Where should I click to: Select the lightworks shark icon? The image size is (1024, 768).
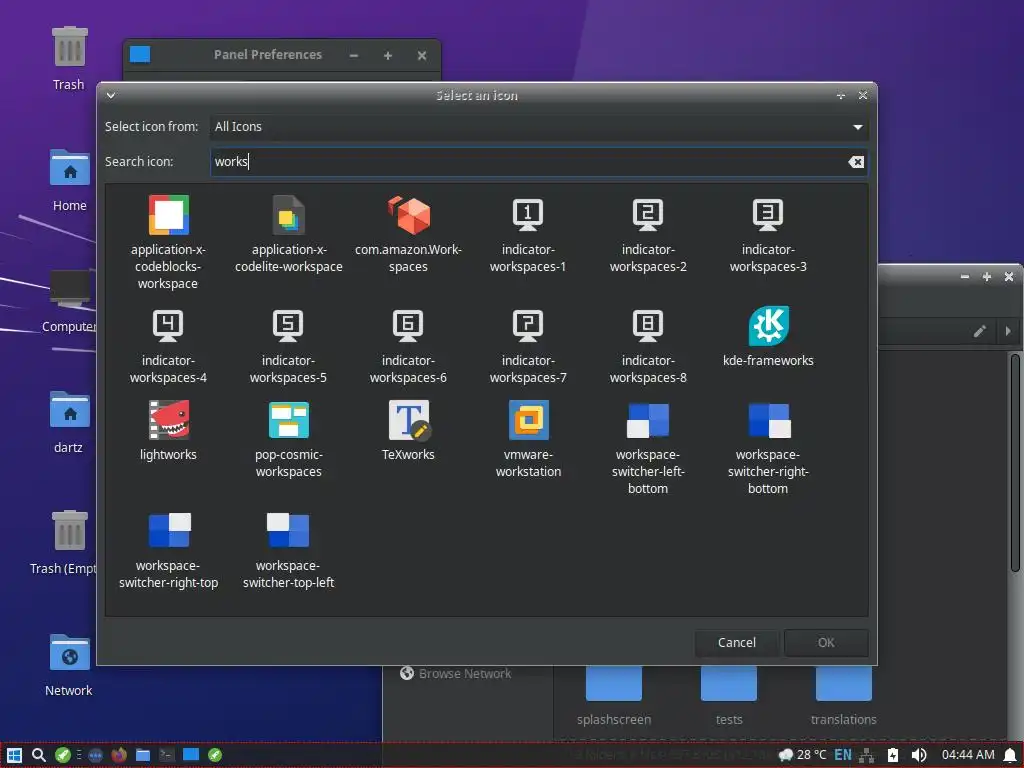point(168,420)
